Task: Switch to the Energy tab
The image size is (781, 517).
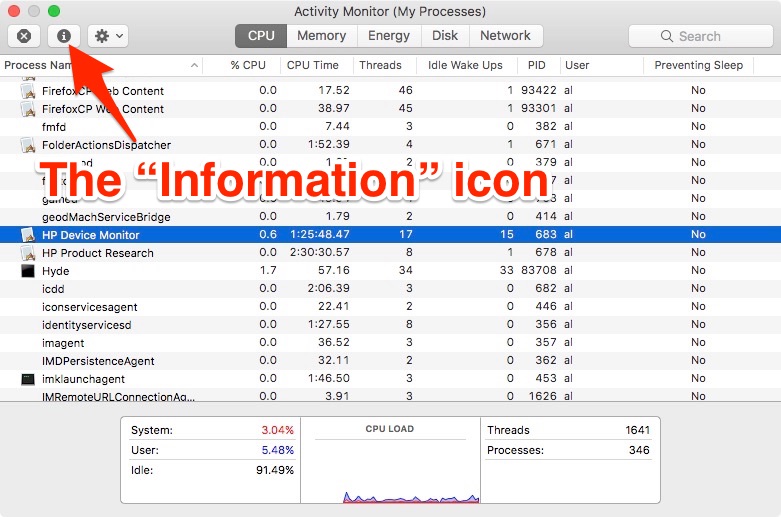Action: pyautogui.click(x=389, y=36)
